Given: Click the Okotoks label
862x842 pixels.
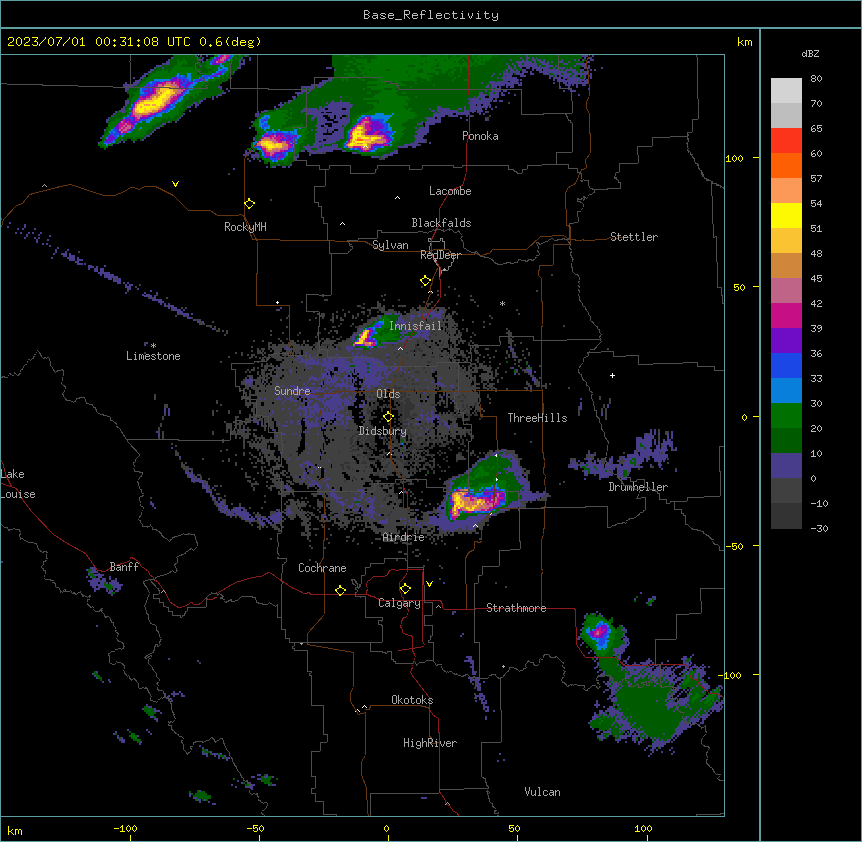Looking at the screenshot, I should tap(412, 700).
